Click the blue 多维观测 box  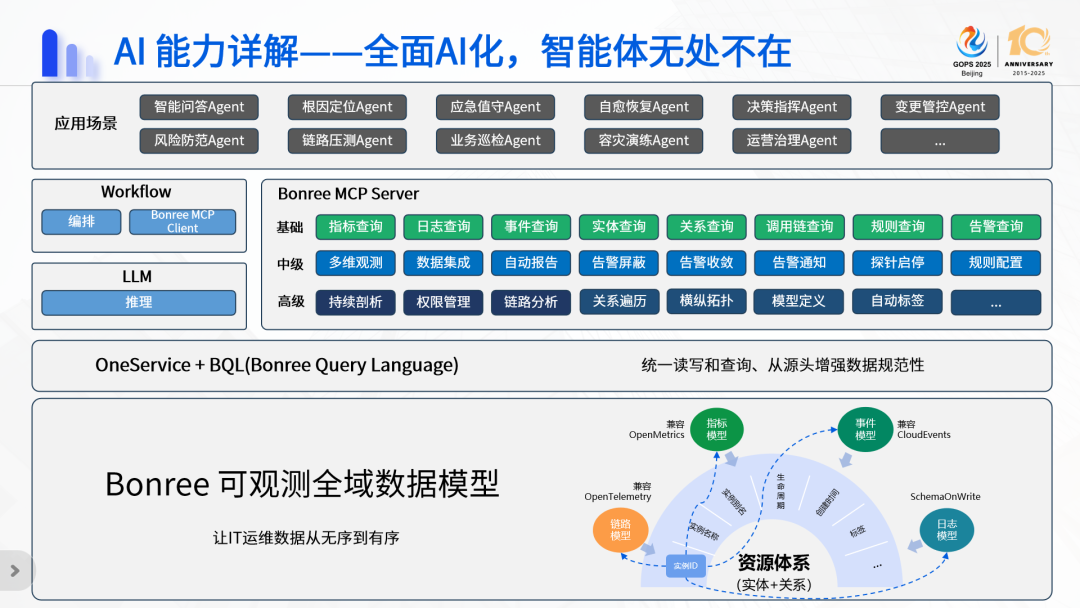pyautogui.click(x=355, y=262)
